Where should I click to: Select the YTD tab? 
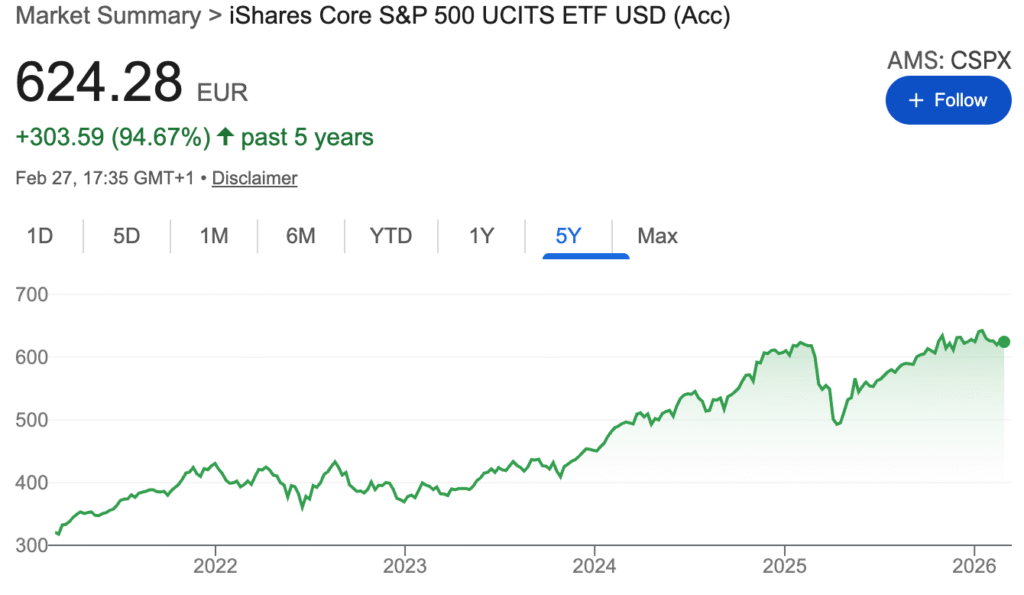point(390,236)
